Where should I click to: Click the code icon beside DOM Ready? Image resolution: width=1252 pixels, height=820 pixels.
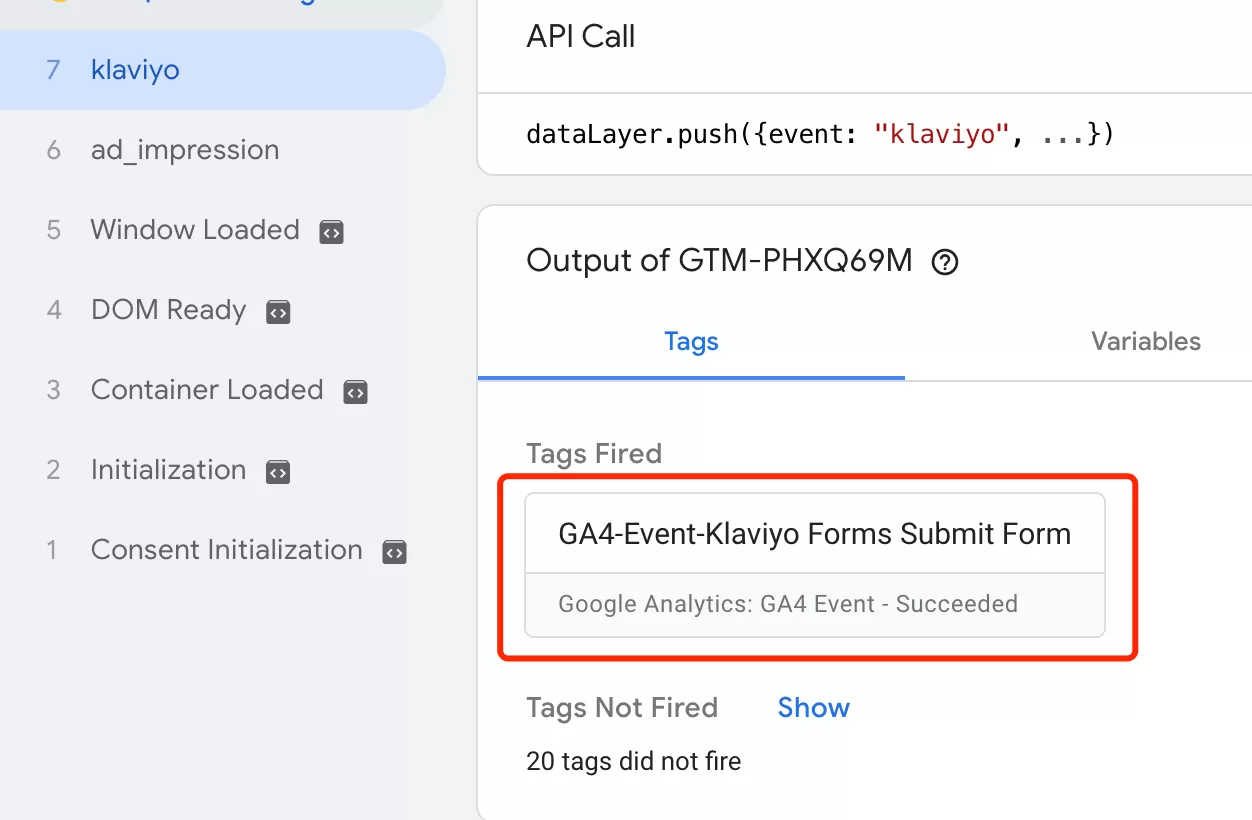point(278,312)
